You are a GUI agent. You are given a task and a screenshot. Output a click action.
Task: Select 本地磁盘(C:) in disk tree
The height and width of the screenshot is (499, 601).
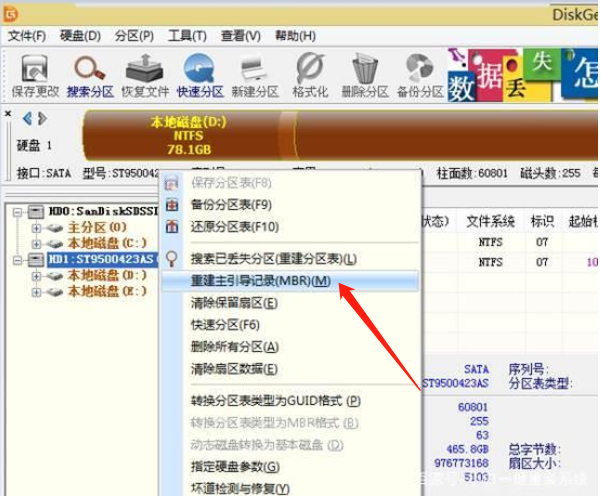click(x=107, y=243)
